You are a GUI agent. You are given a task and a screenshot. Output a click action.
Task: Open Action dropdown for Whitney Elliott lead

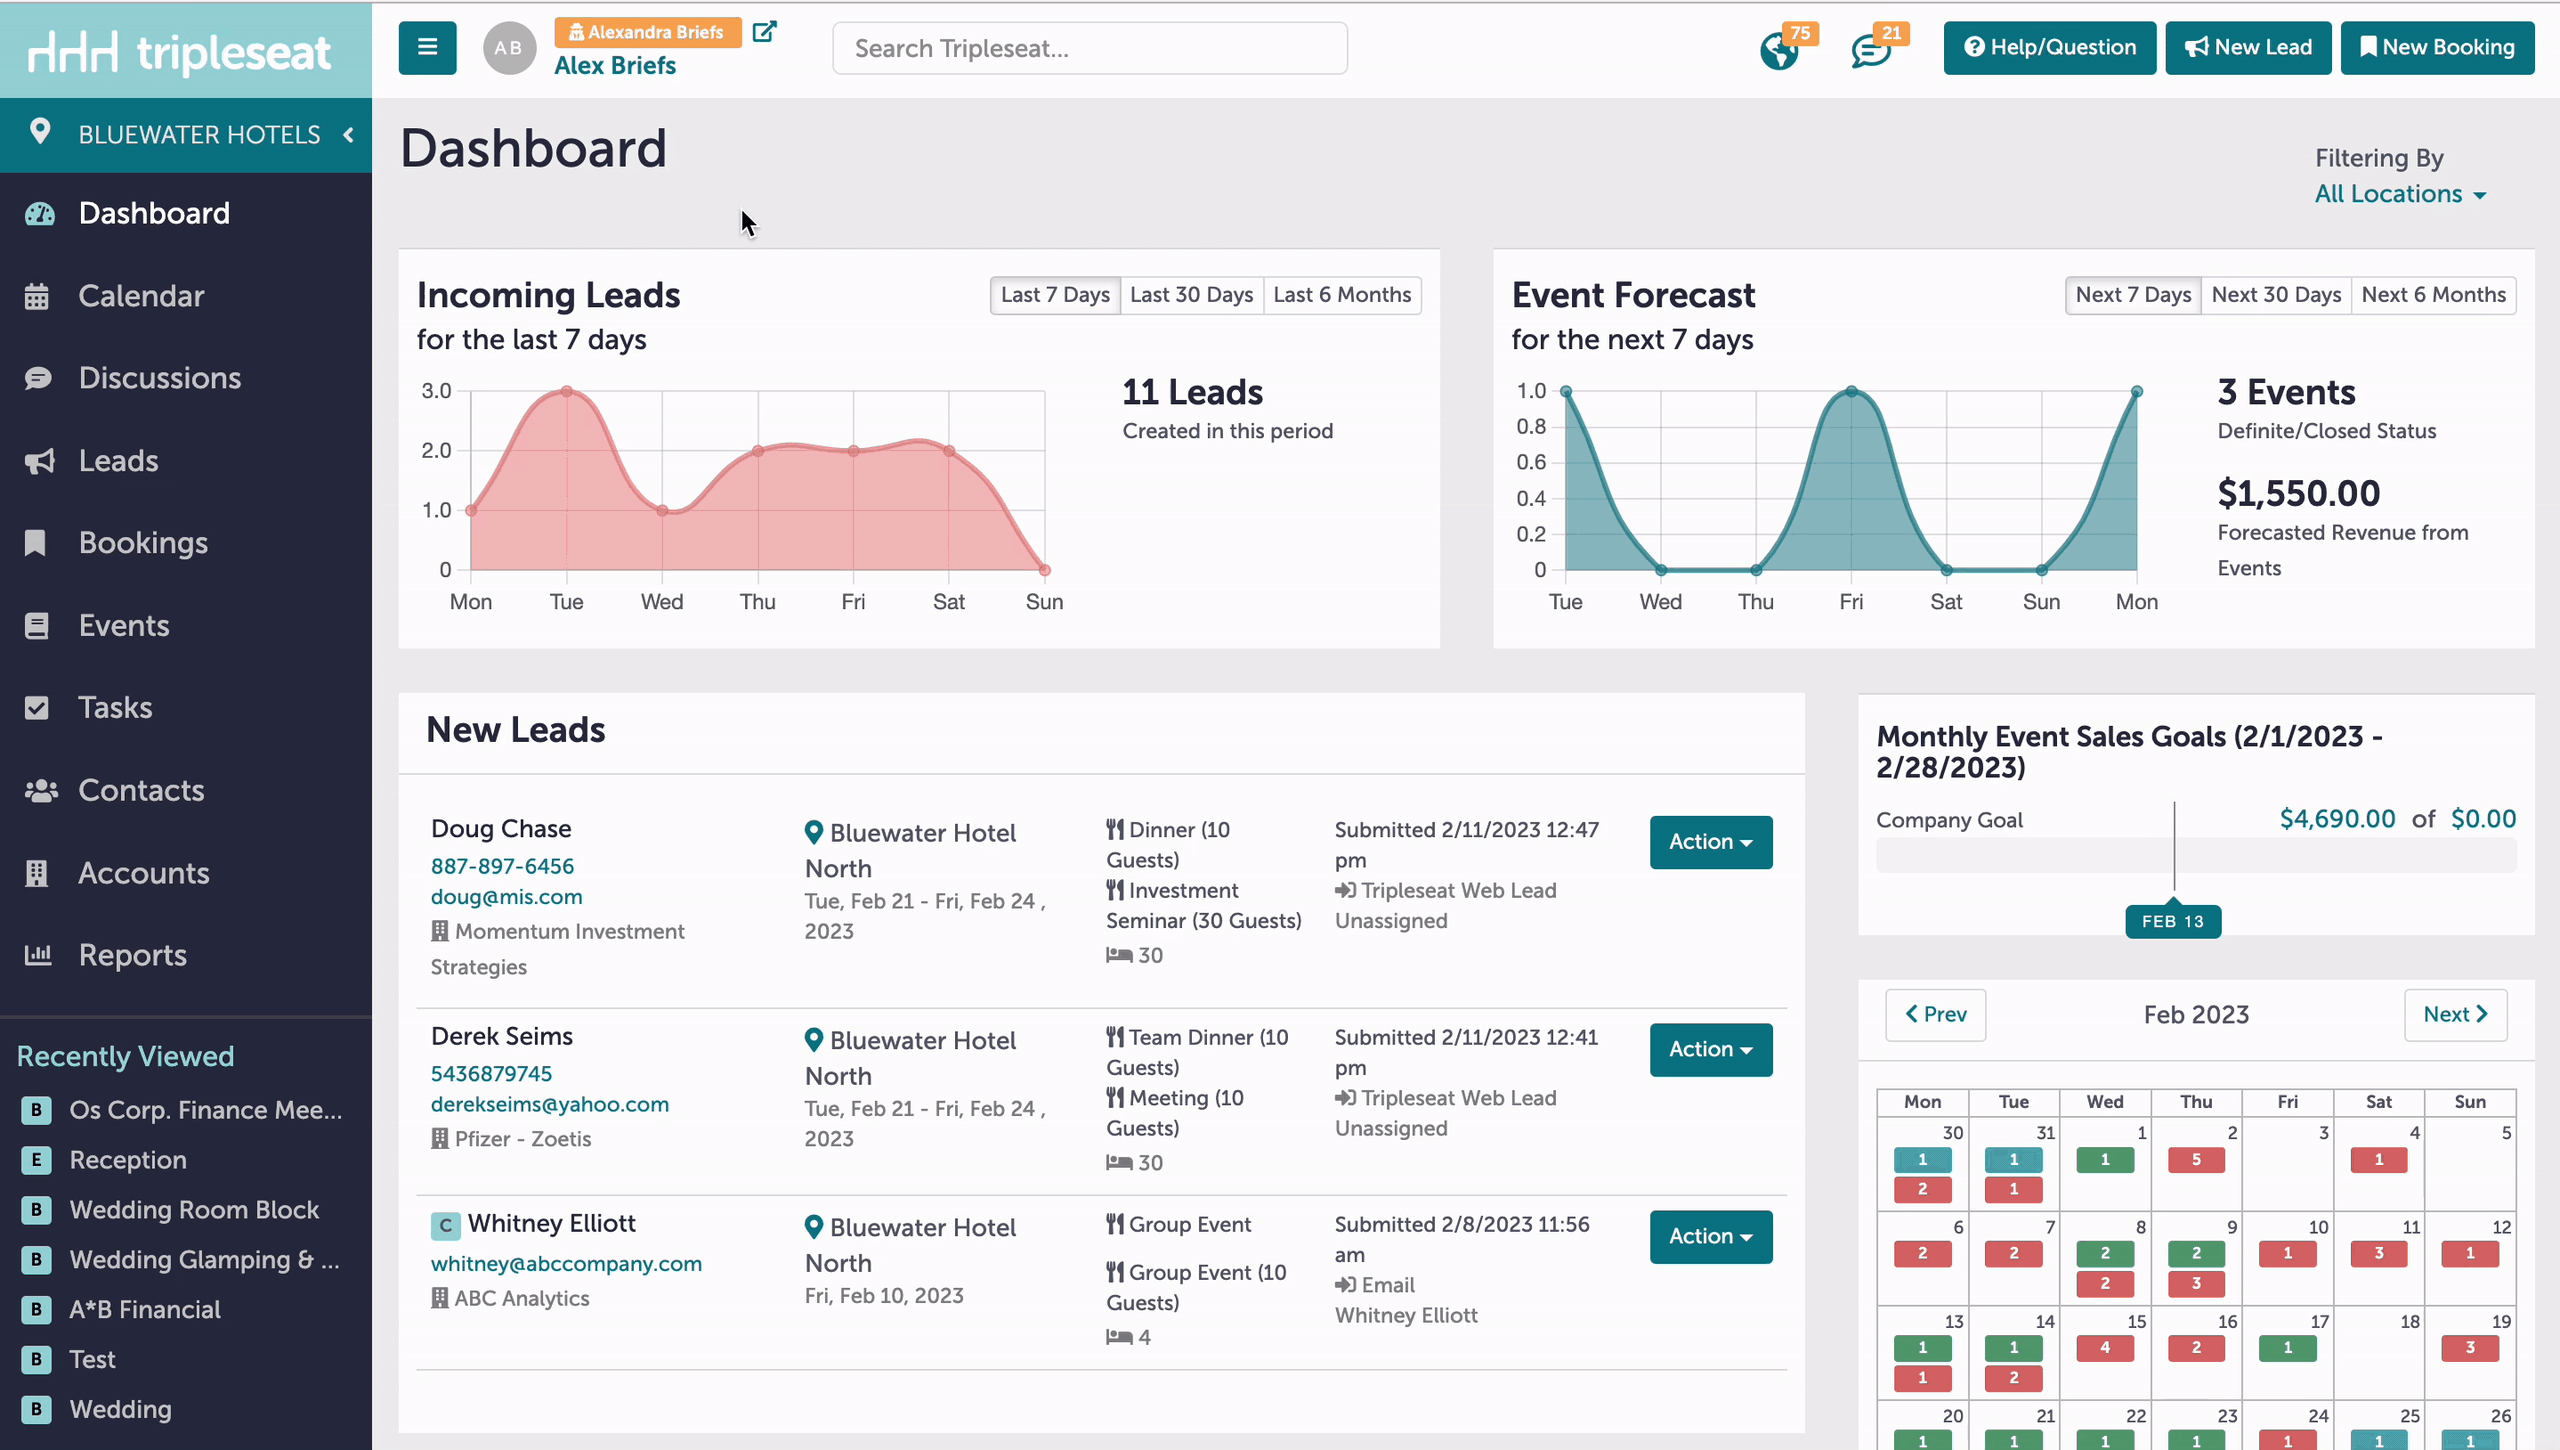[x=1711, y=1237]
